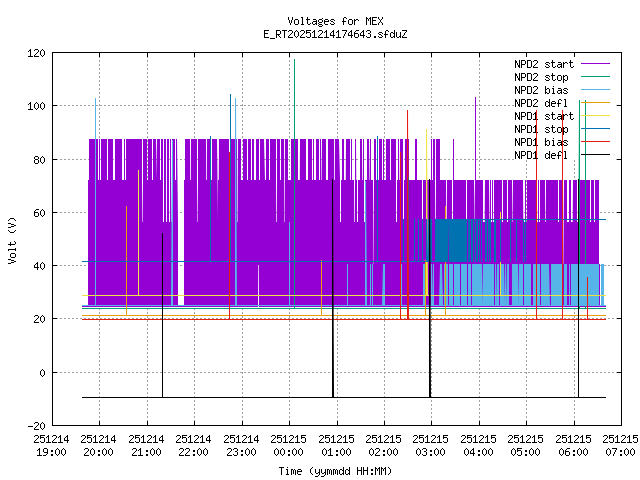Click the E_RT20251214174643.sfduZ filename subtitle
The width and height of the screenshot is (640, 480).
335,34
